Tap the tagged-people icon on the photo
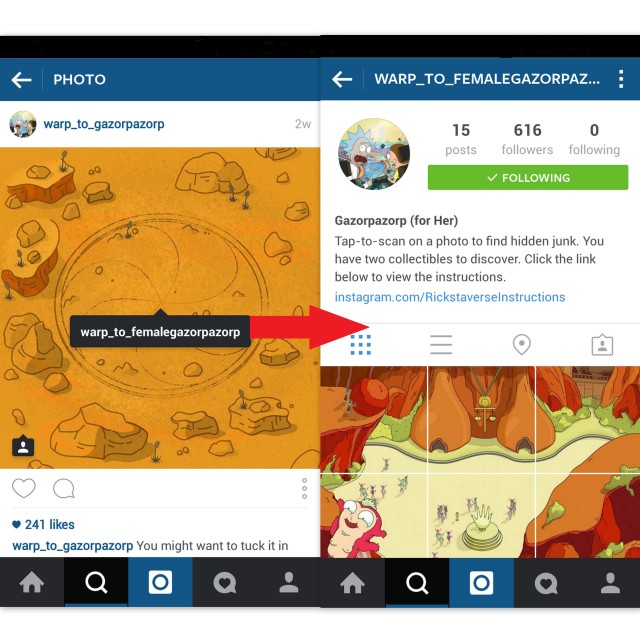The height and width of the screenshot is (640, 640). click(23, 446)
